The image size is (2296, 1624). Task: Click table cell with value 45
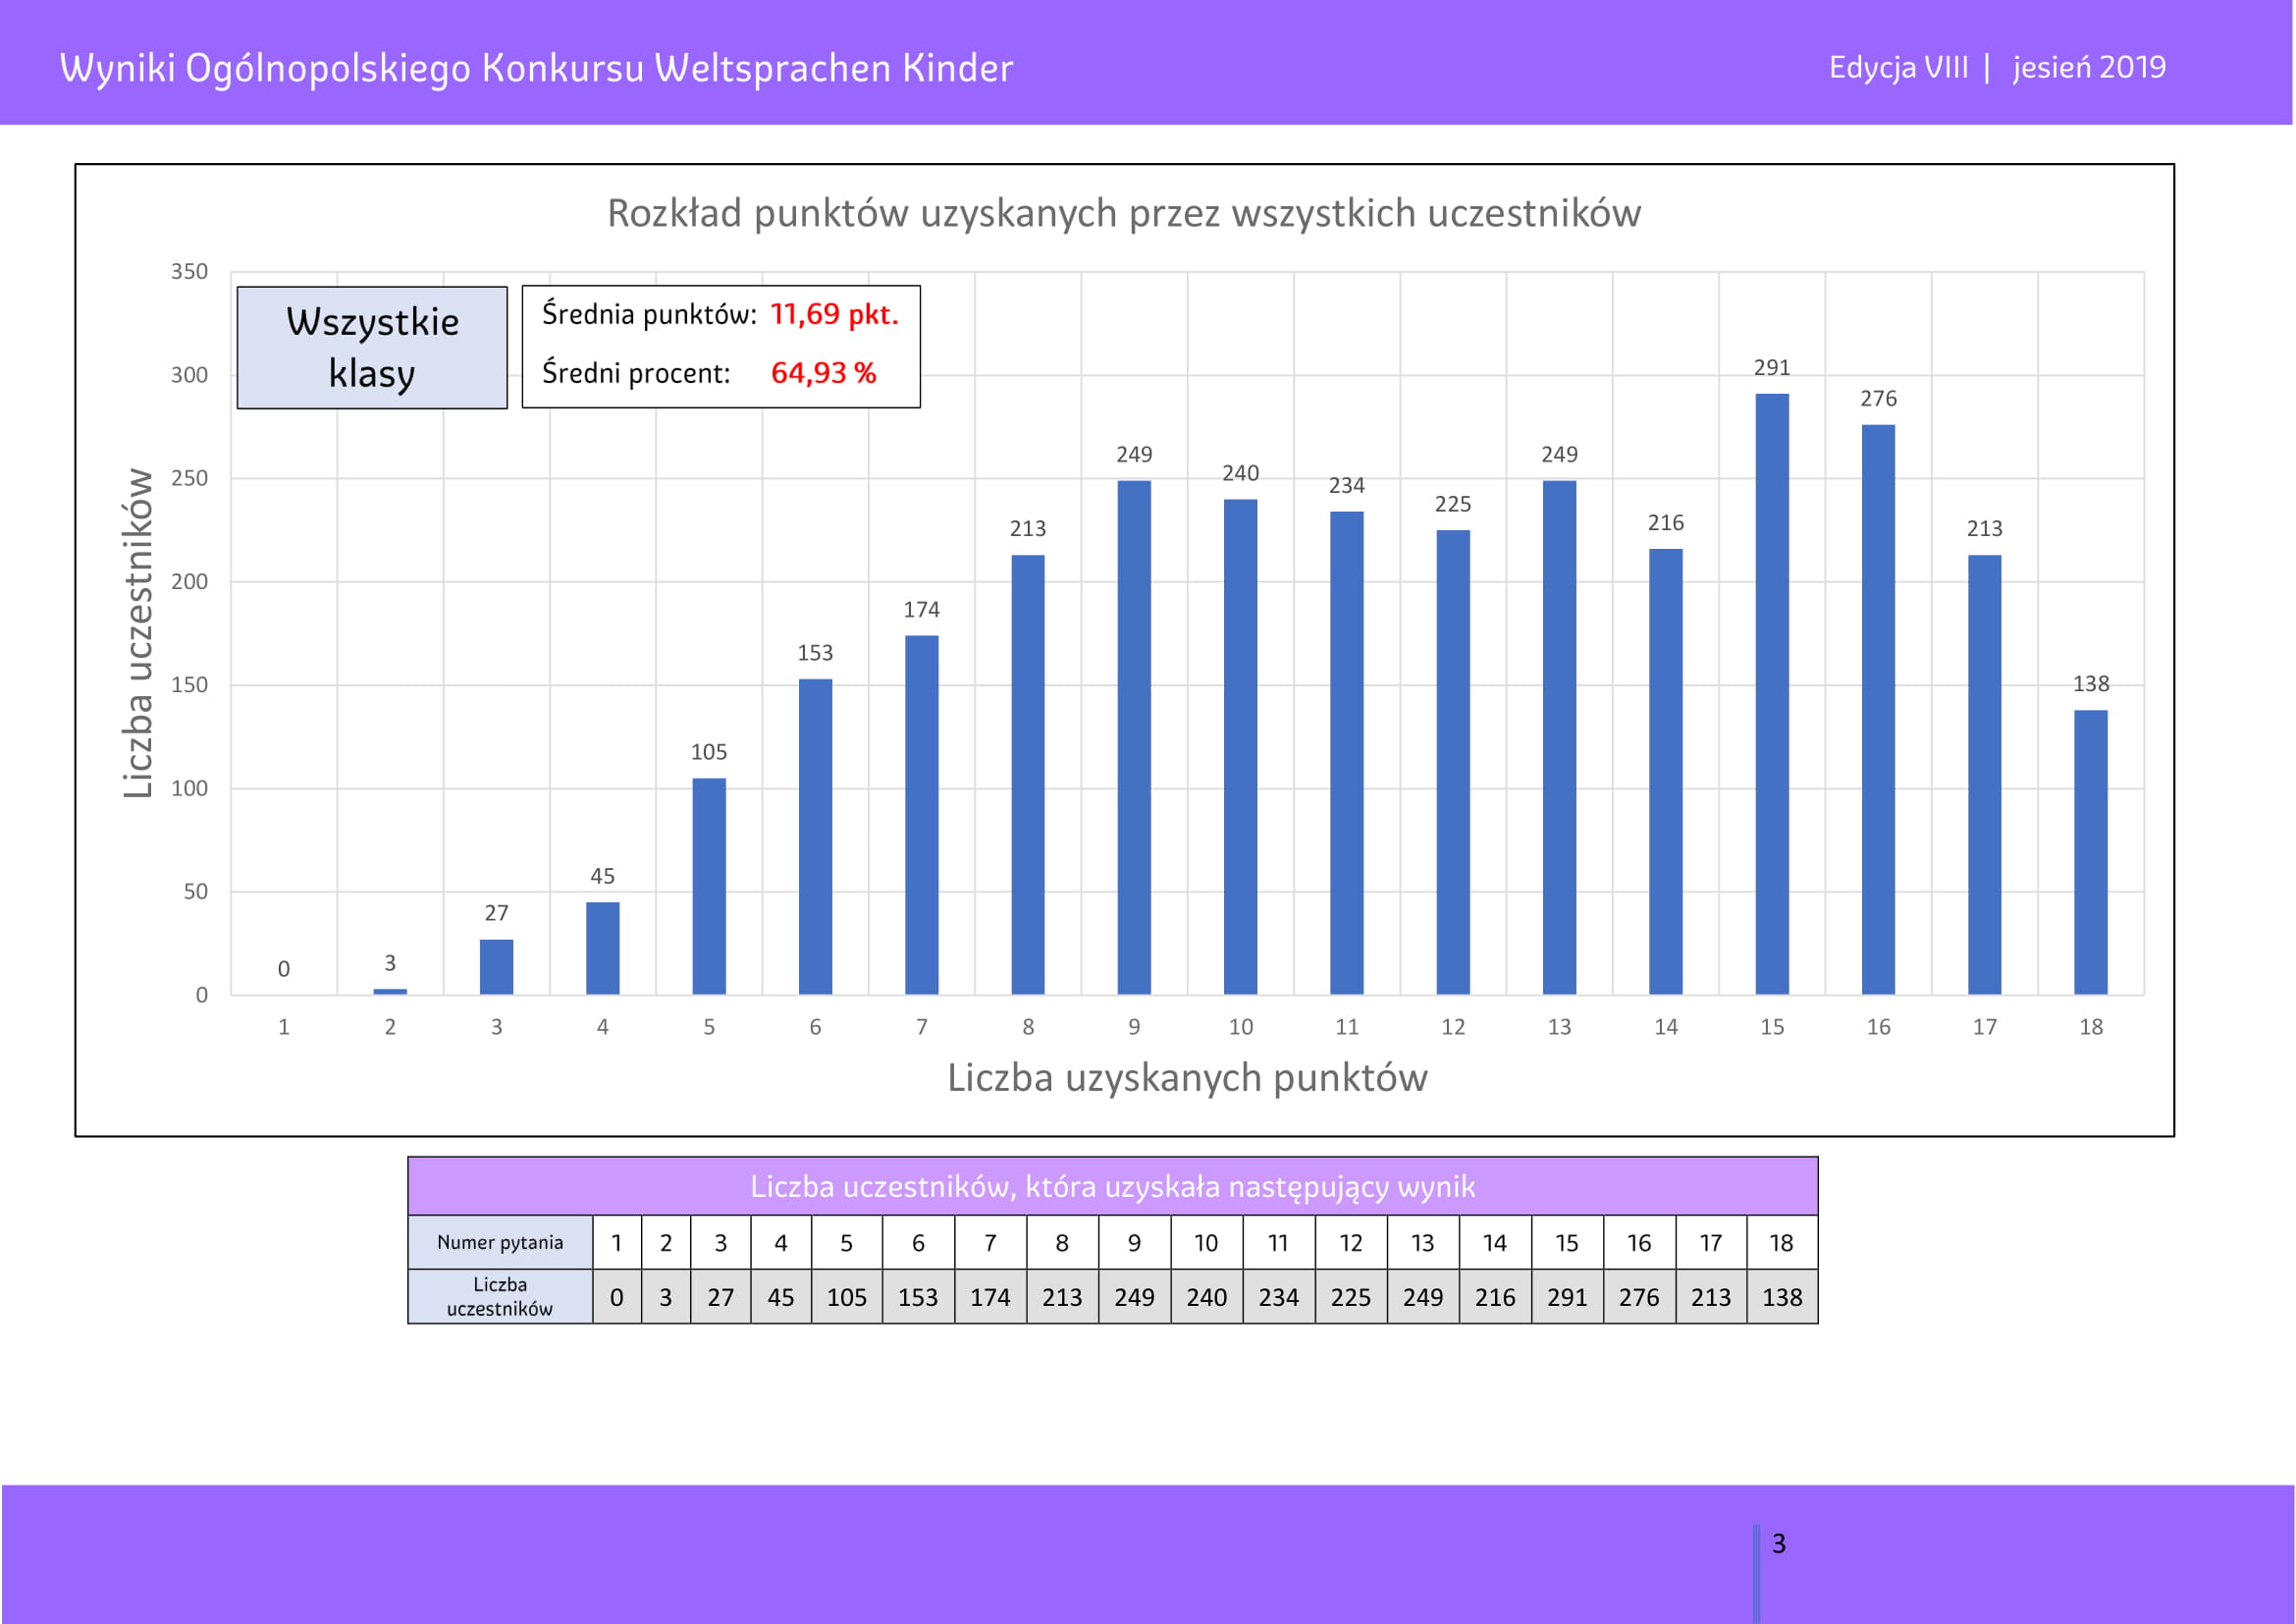[781, 1297]
